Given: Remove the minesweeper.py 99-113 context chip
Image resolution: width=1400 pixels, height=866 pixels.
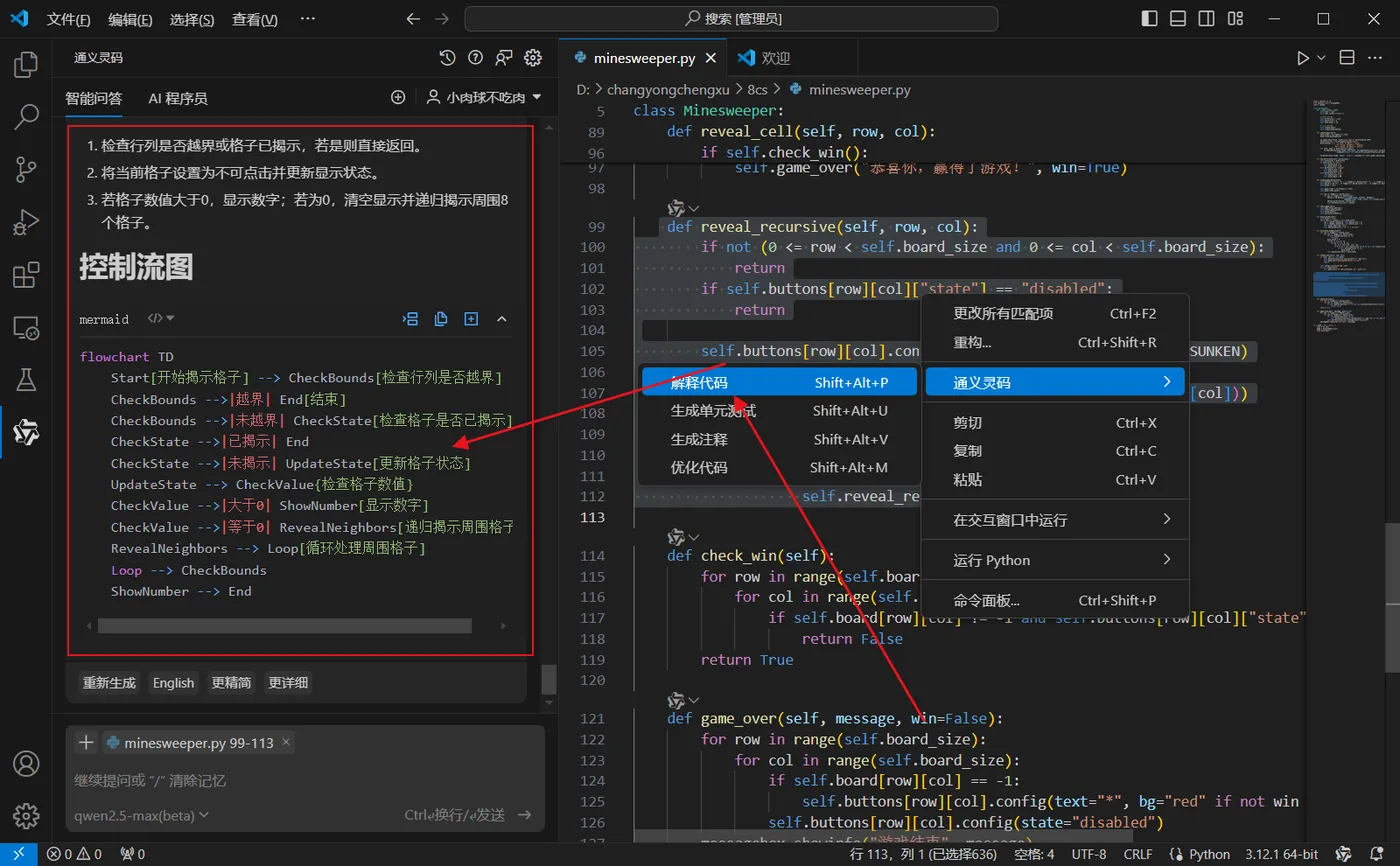Looking at the screenshot, I should coord(286,742).
